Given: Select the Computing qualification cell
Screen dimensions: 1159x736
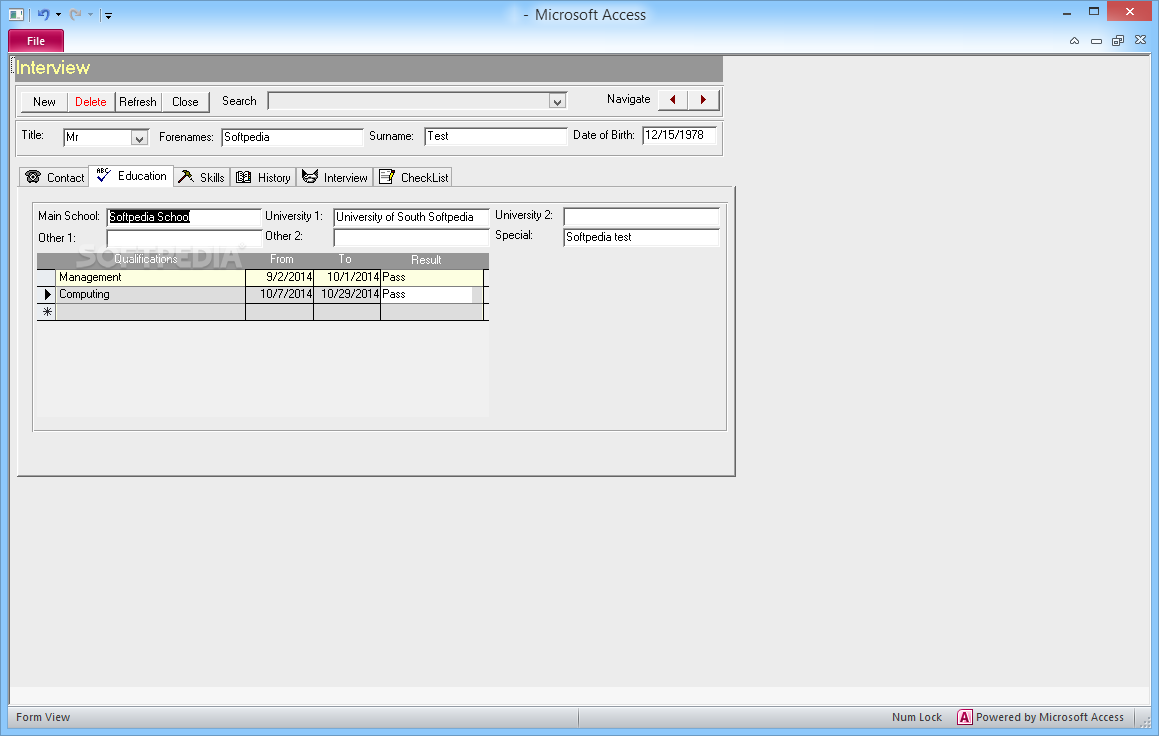Looking at the screenshot, I should [x=151, y=294].
